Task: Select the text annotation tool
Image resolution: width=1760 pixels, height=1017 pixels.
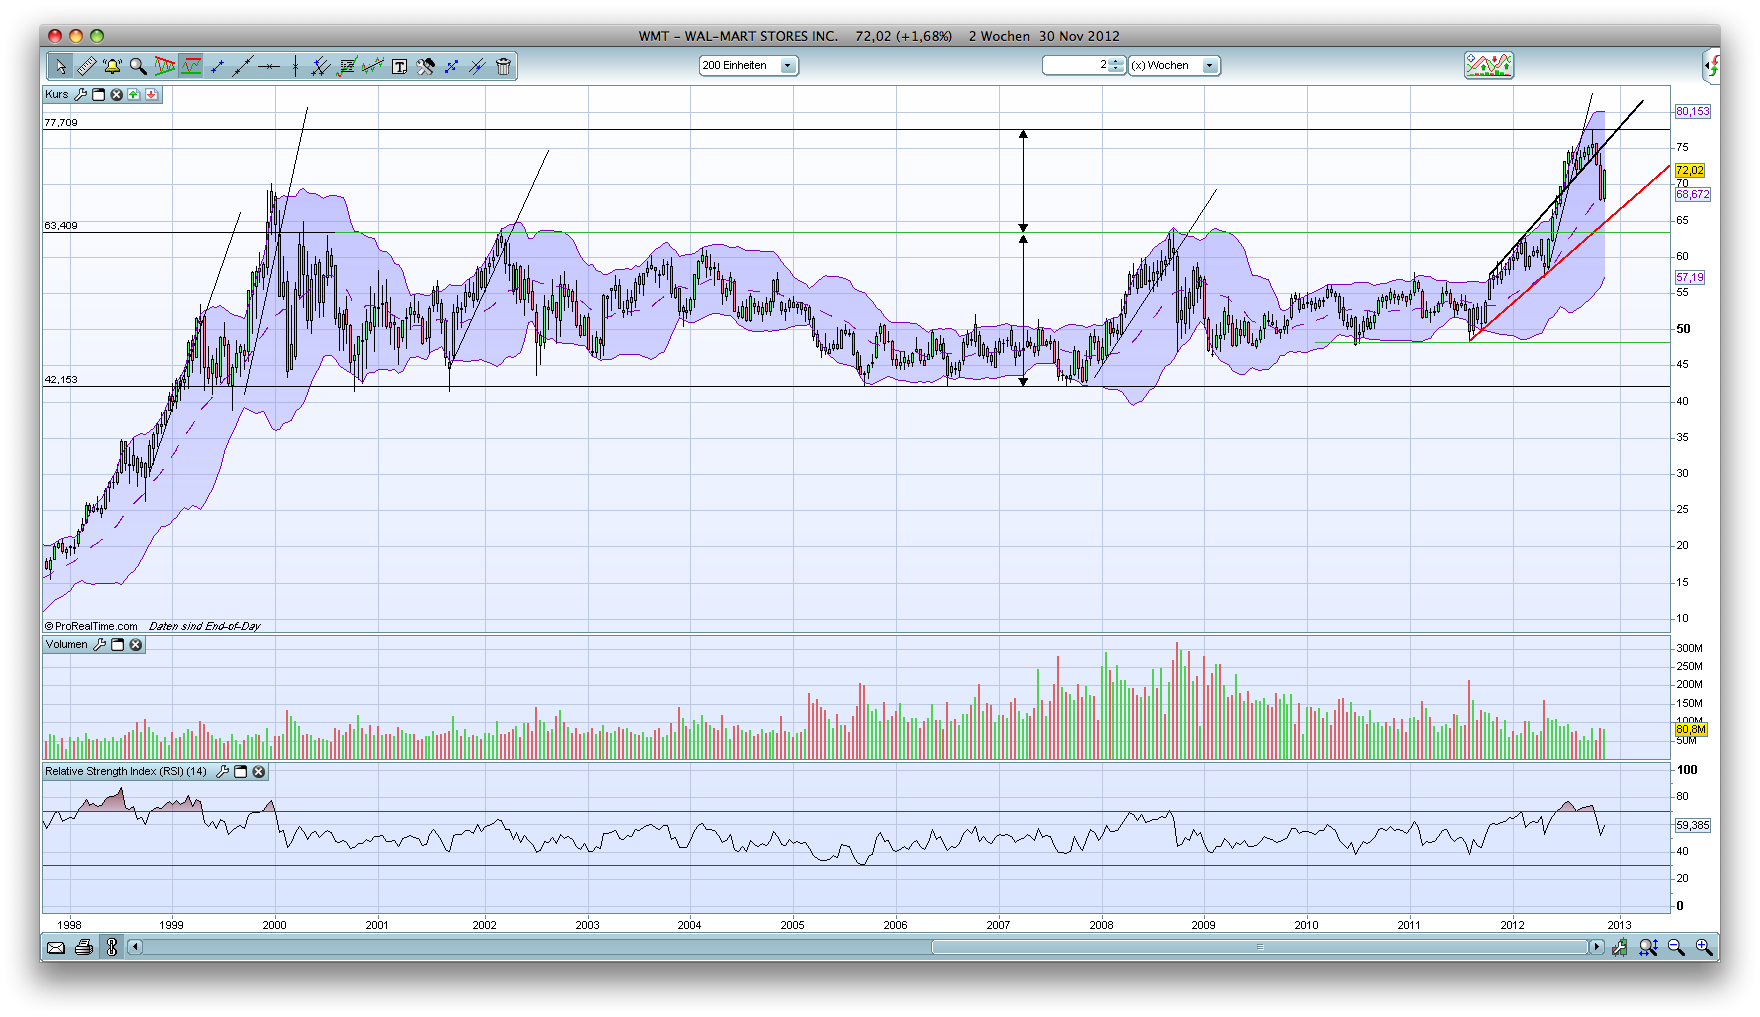Action: coord(399,66)
